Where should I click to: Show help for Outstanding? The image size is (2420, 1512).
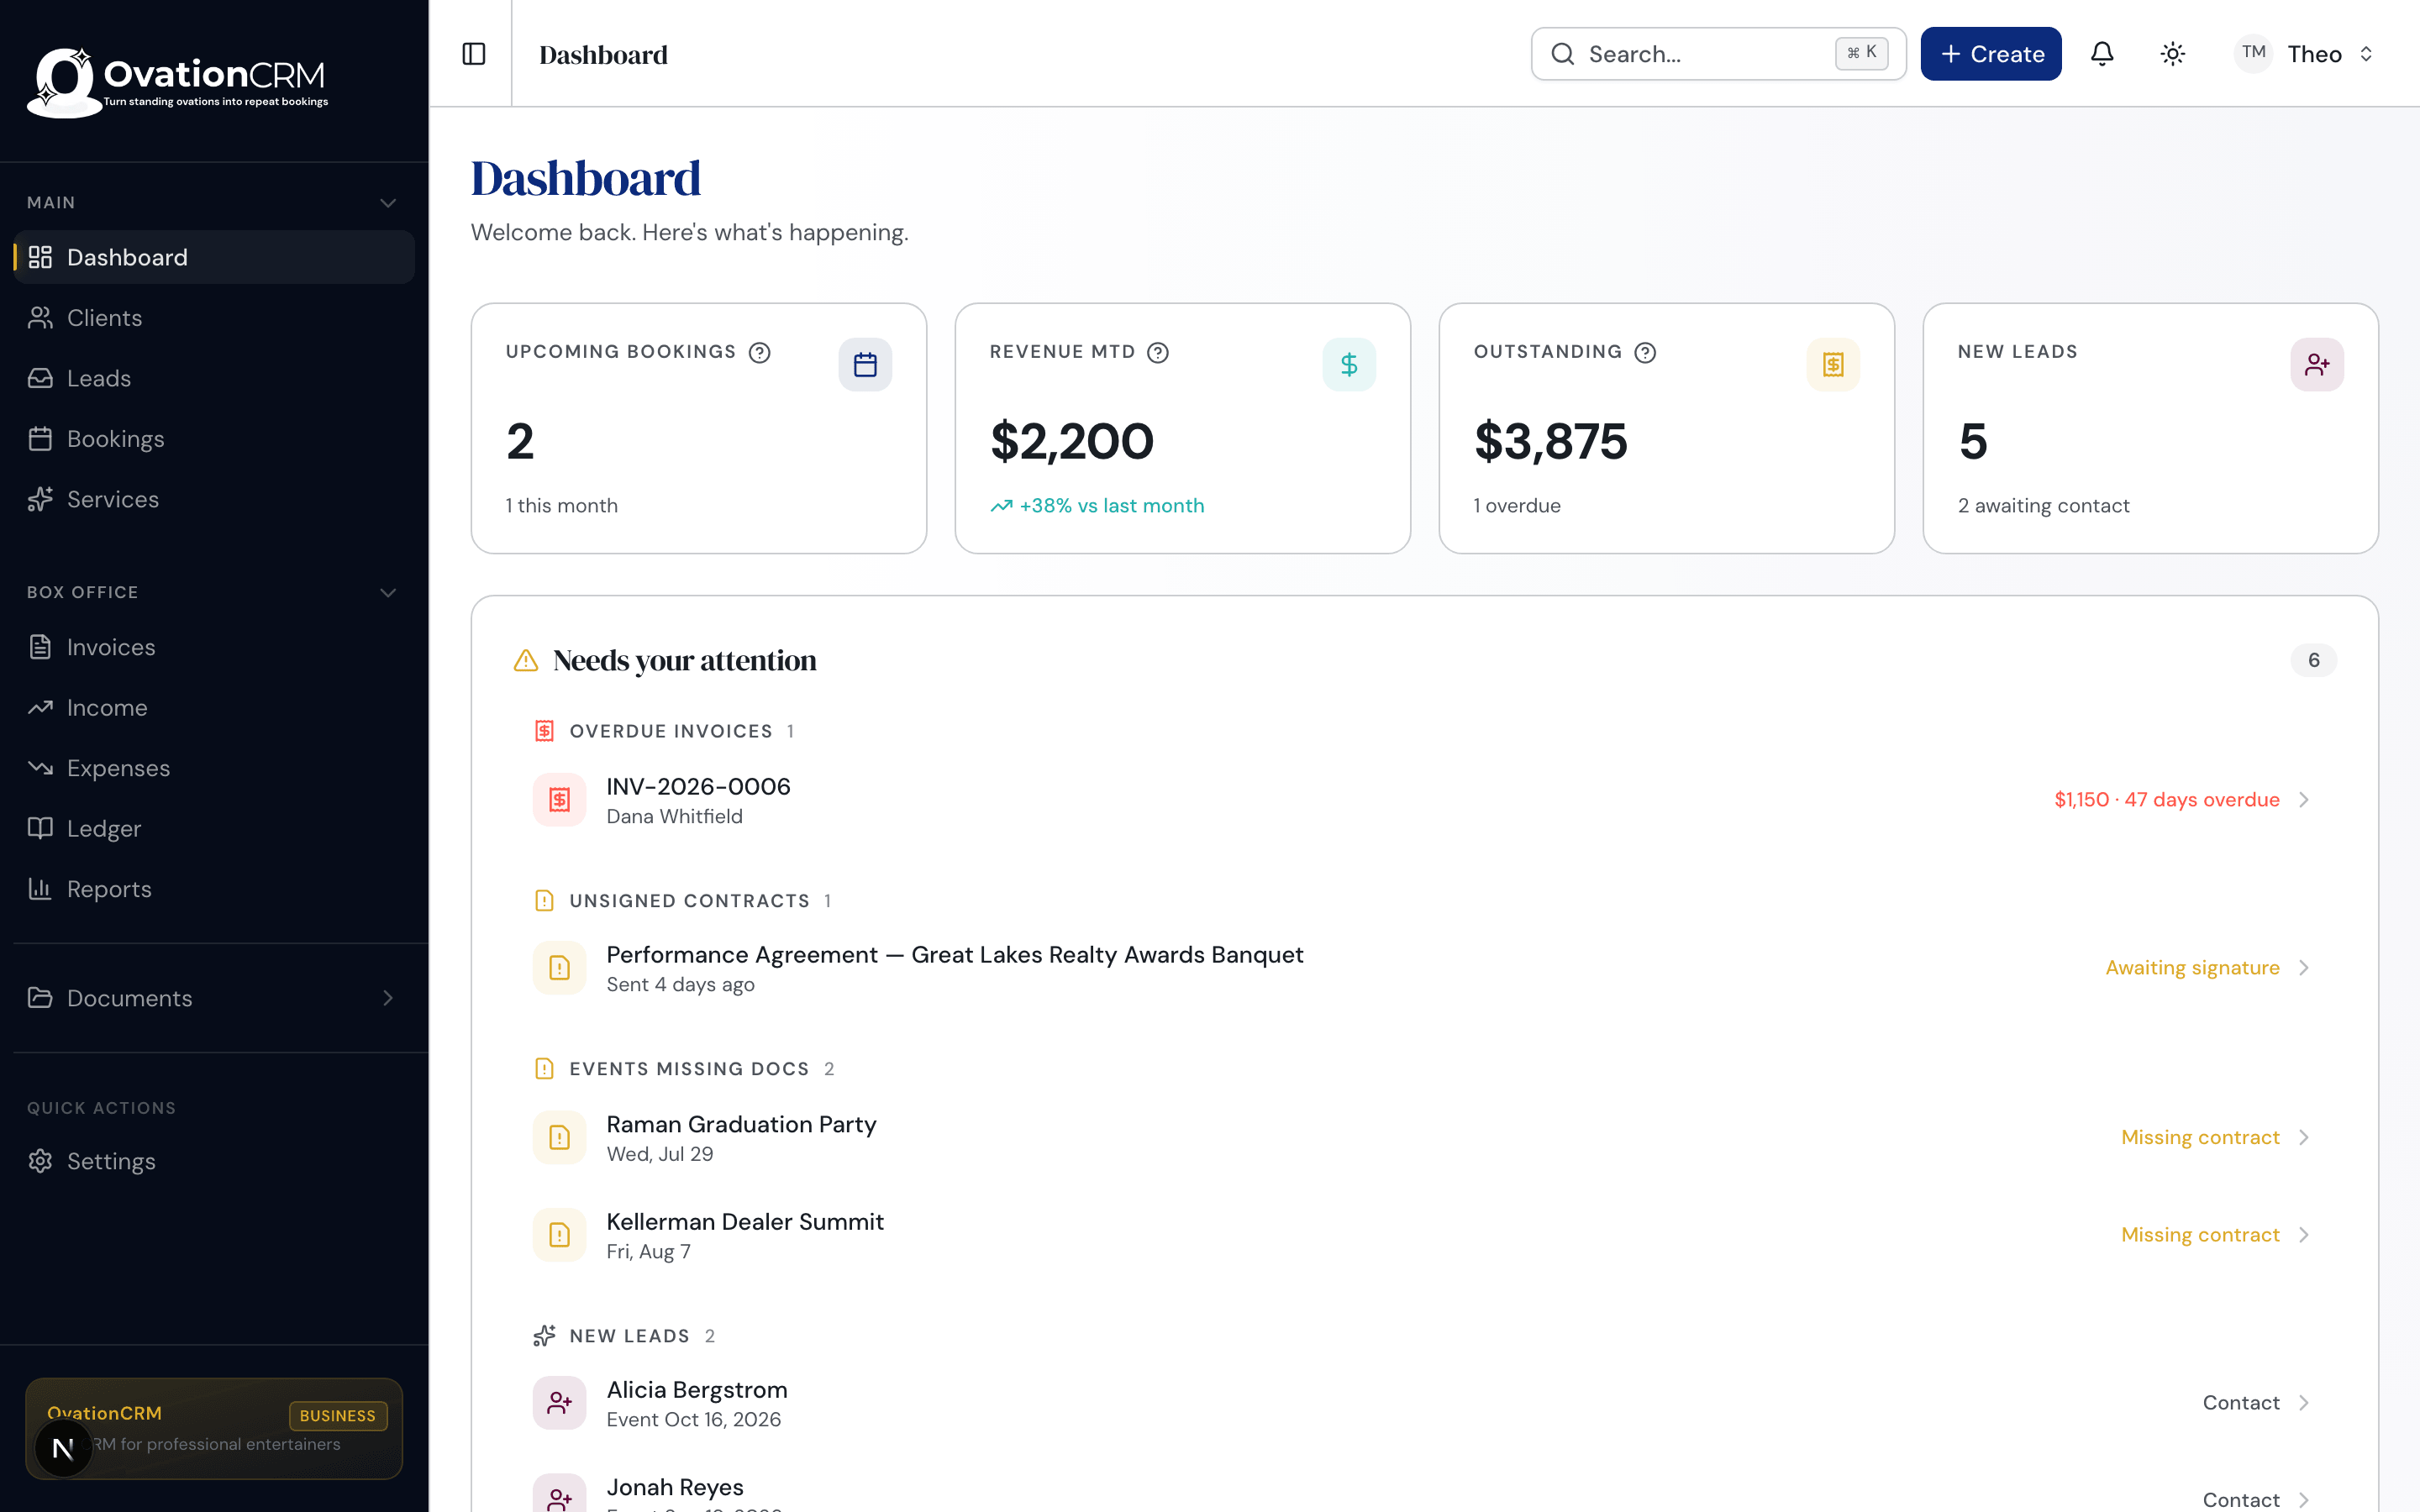1645,352
